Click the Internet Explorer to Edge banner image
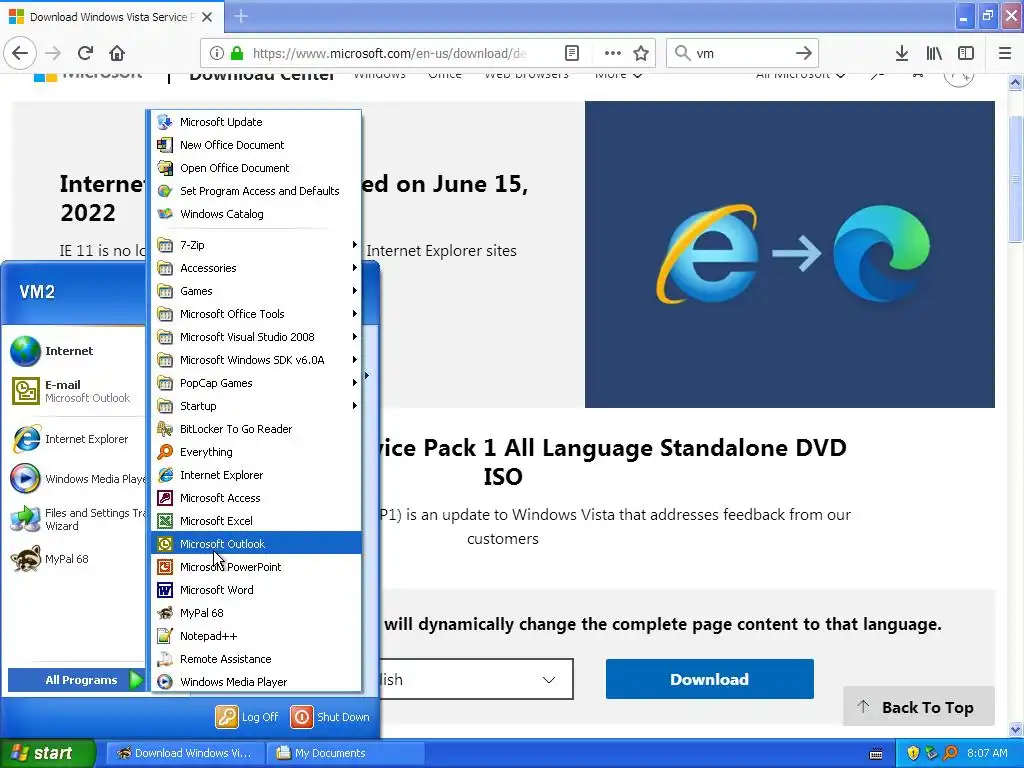The image size is (1024, 768). [790, 254]
